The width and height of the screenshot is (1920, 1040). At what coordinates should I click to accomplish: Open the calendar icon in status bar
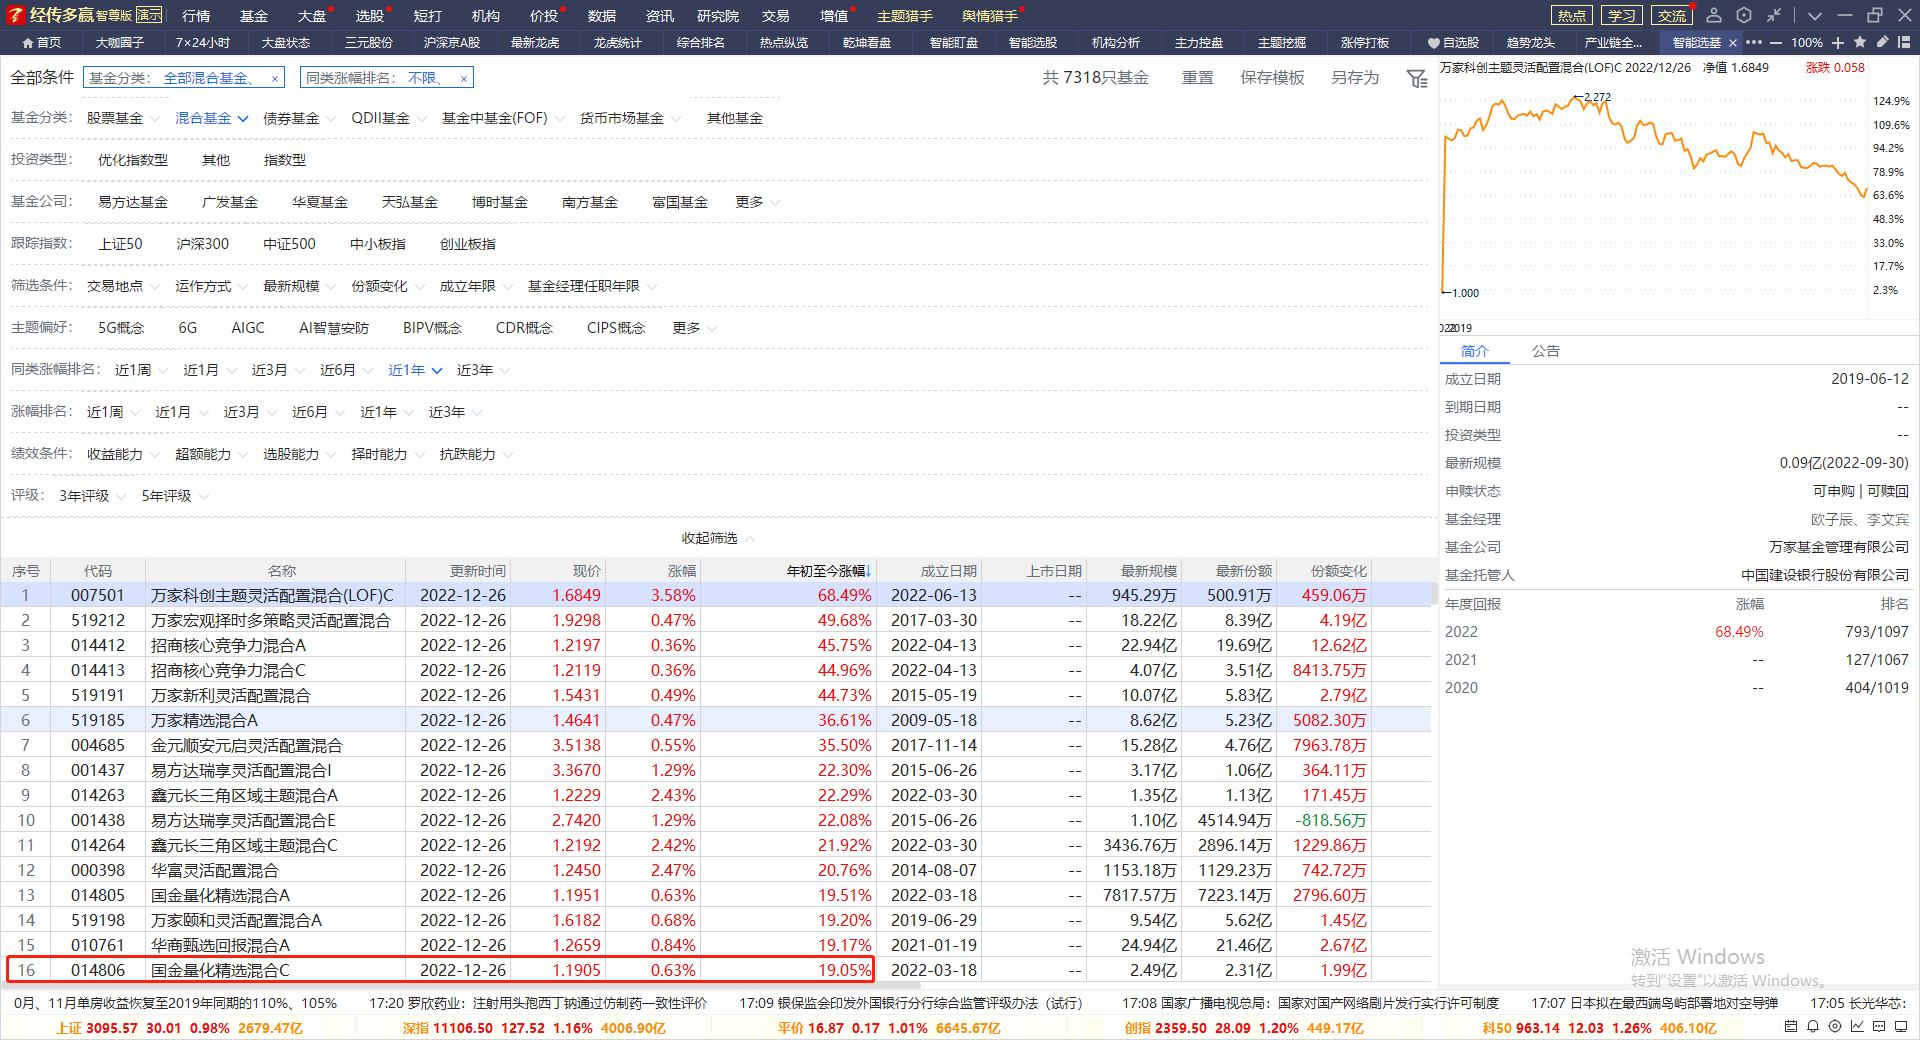tap(1791, 1026)
